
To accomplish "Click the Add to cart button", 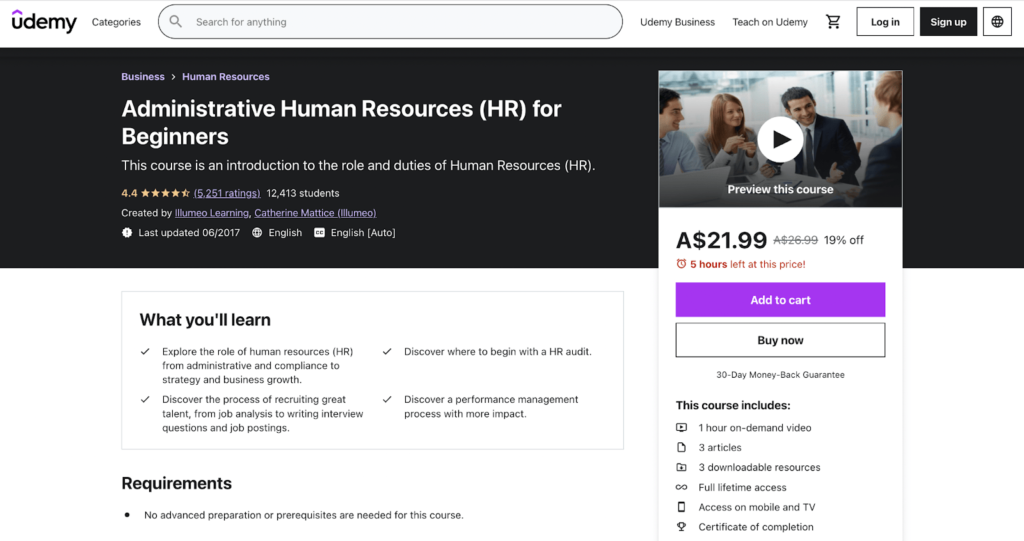I will coord(780,300).
